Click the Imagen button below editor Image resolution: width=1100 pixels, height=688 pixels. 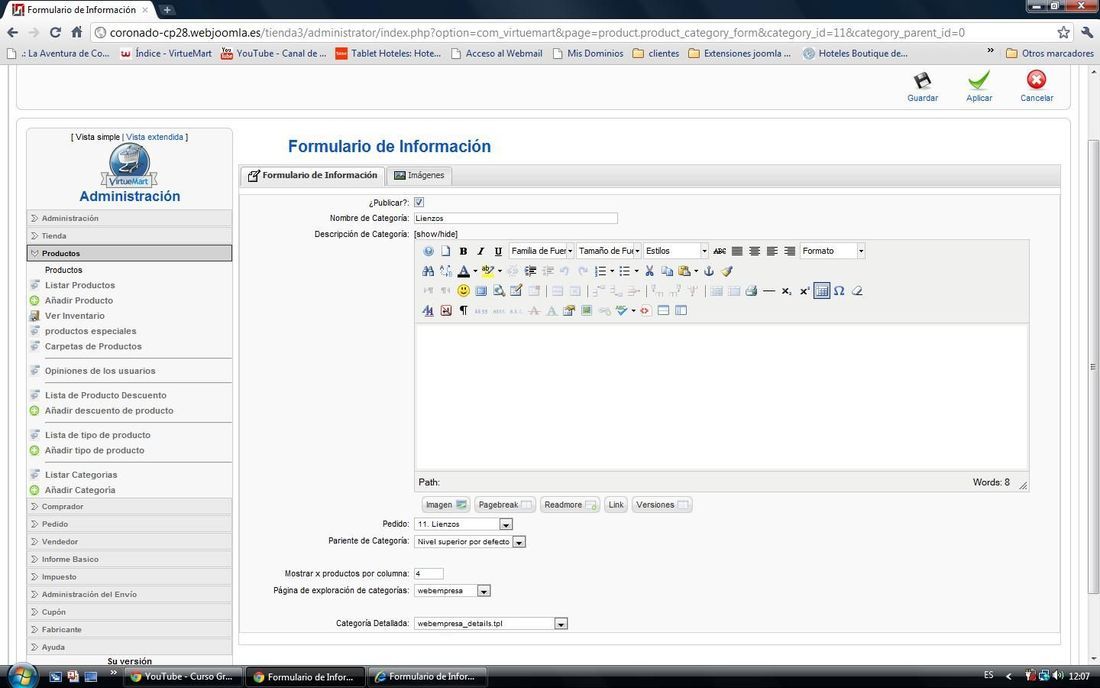pyautogui.click(x=445, y=505)
